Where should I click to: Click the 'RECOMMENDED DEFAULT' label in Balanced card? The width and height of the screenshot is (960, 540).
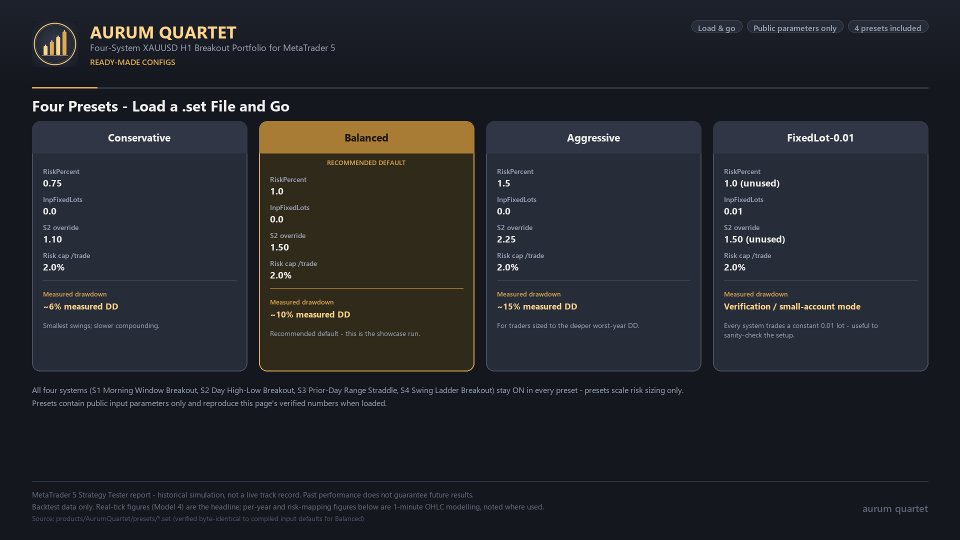point(366,163)
